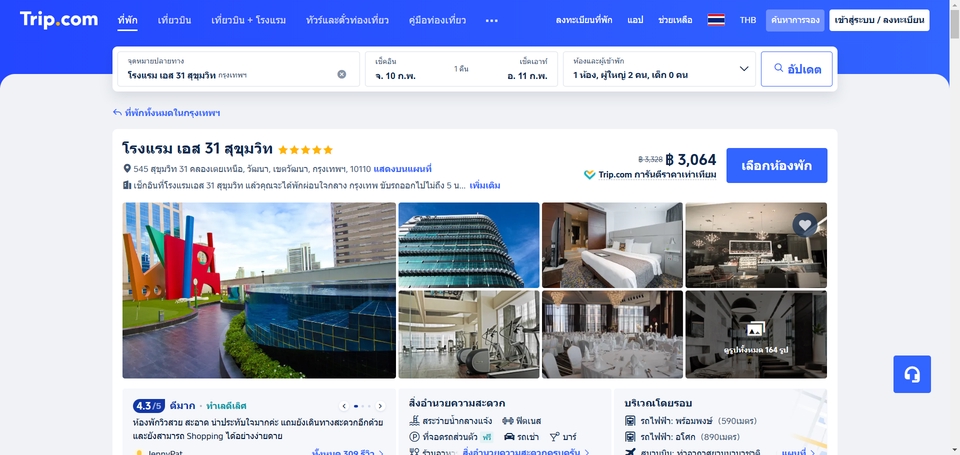Click the เลือกห้องพัก button

pyautogui.click(x=776, y=165)
